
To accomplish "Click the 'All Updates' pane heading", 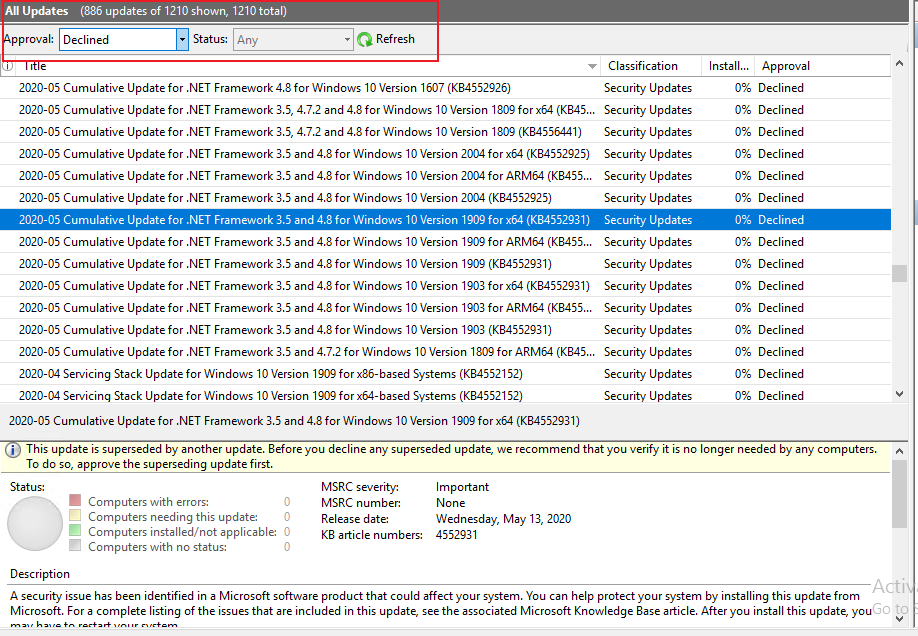I will (x=36, y=11).
